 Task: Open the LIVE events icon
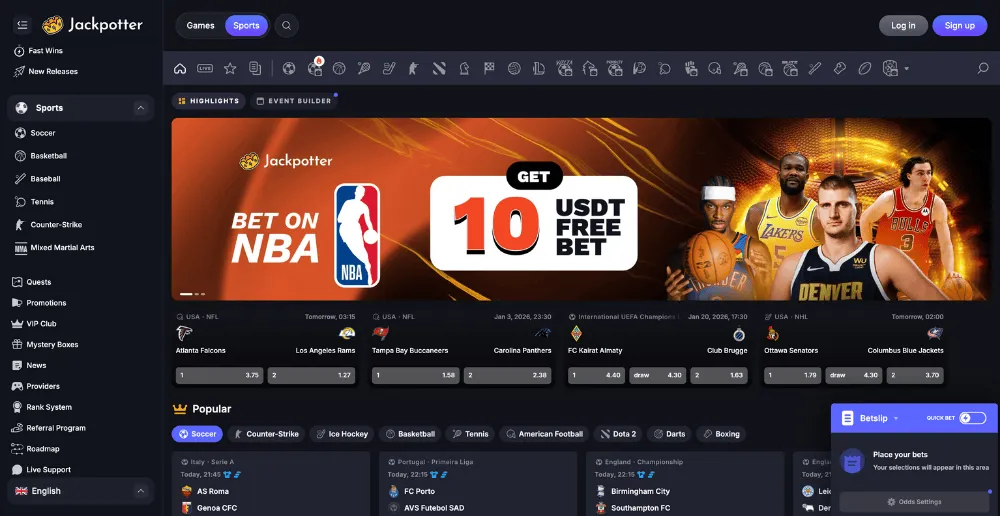[205, 69]
